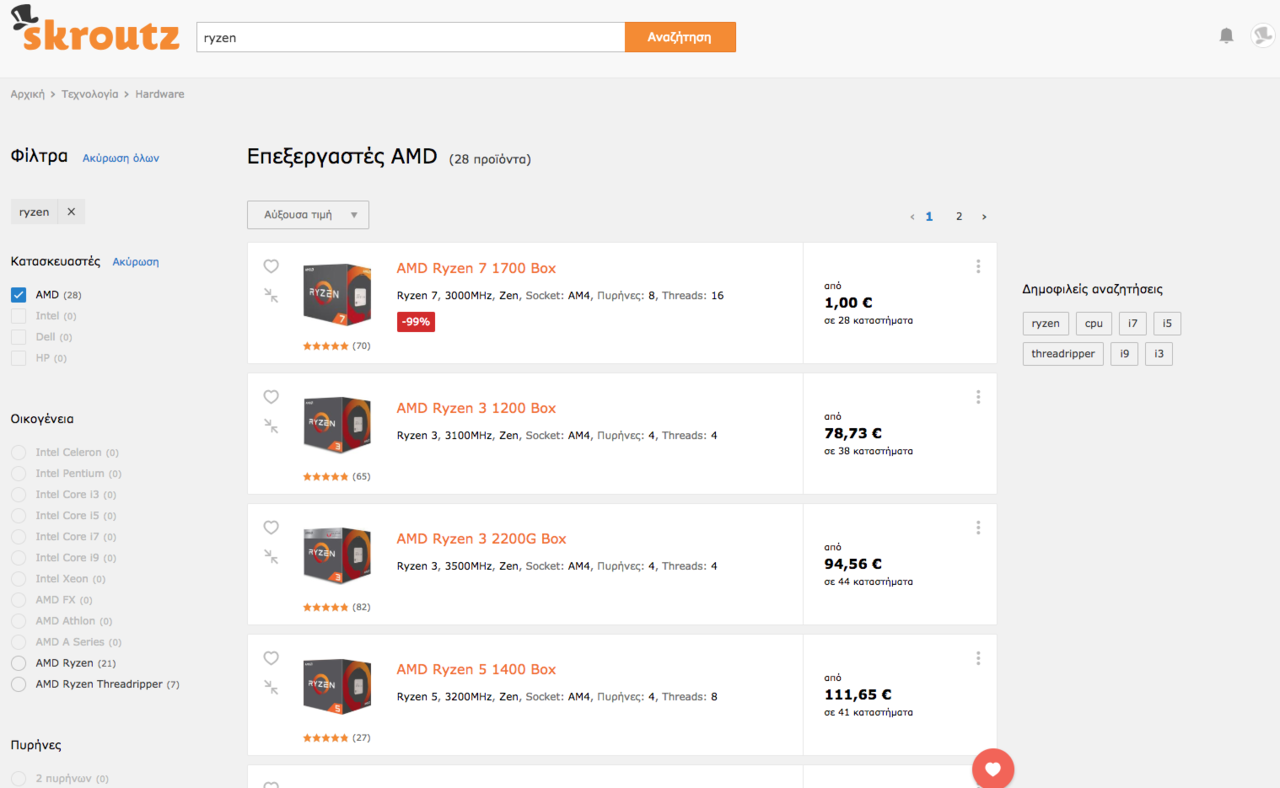Click the i3 popular search tag
The width and height of the screenshot is (1280, 788).
[1159, 354]
